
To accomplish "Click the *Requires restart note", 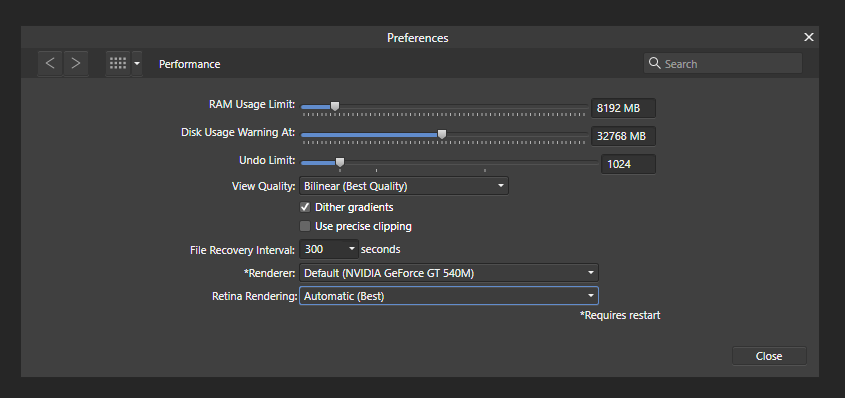I will (620, 315).
